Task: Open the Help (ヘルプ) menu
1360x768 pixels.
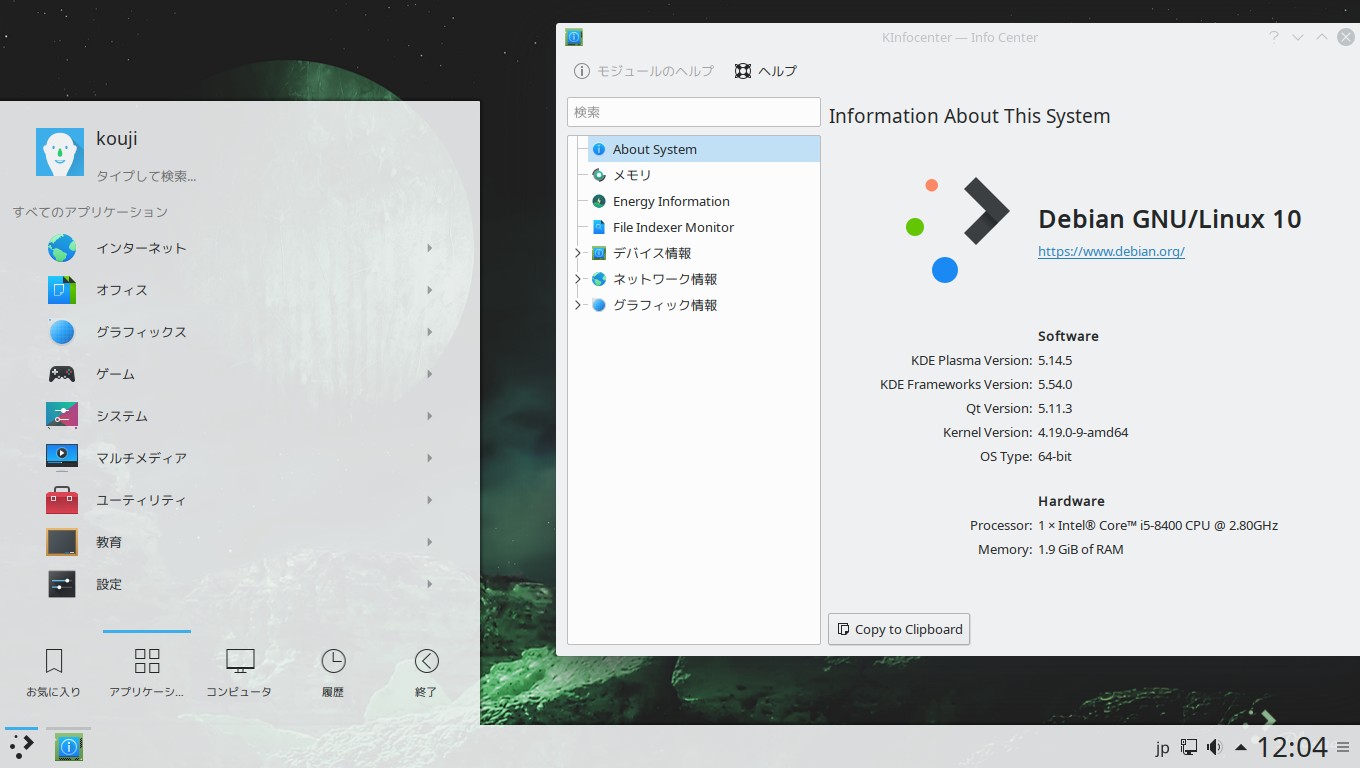Action: click(x=765, y=71)
